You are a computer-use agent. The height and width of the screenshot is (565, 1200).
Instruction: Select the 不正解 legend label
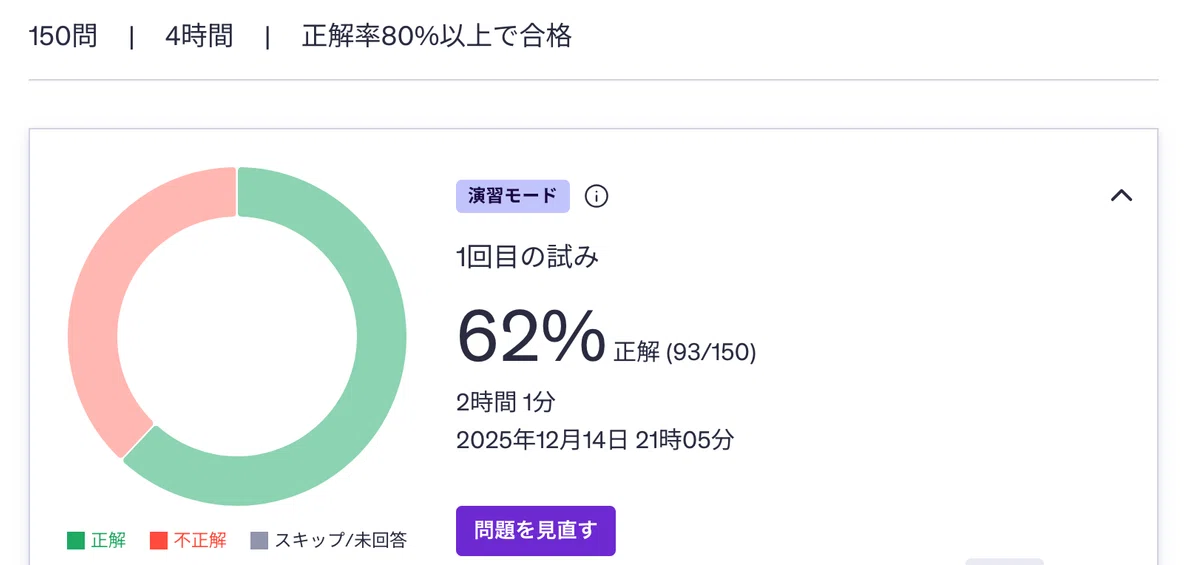click(200, 541)
